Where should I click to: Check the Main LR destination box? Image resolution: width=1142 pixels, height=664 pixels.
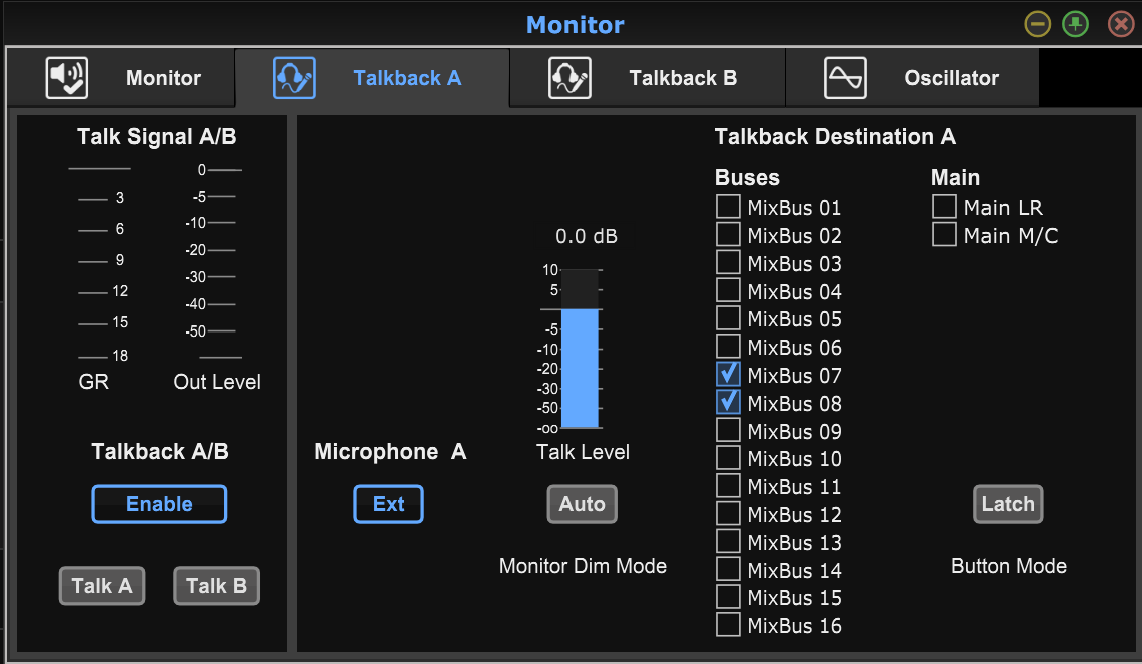[x=944, y=207]
